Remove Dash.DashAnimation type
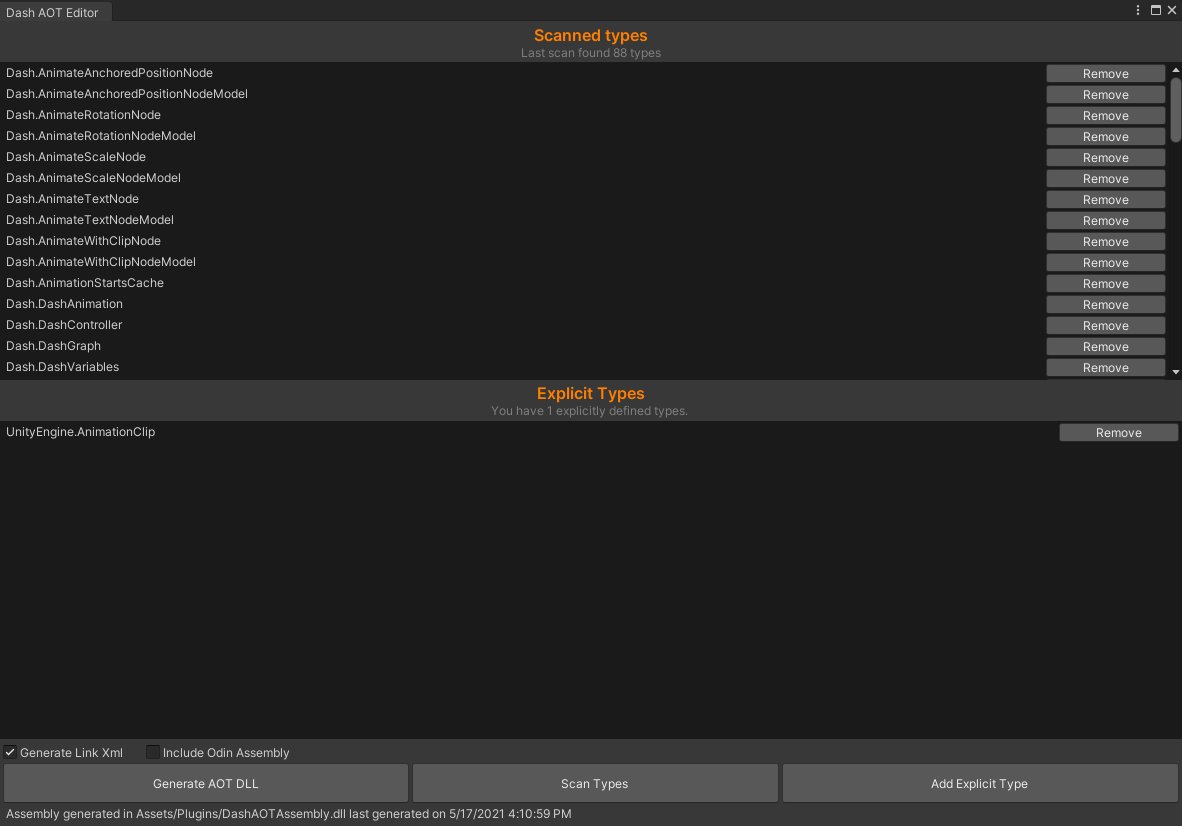 [1105, 305]
